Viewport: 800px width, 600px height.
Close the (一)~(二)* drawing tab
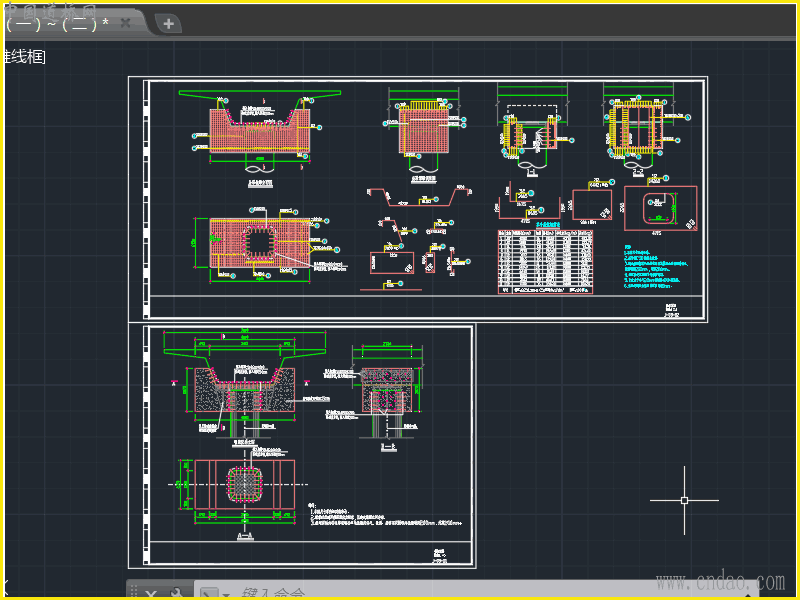click(x=126, y=23)
